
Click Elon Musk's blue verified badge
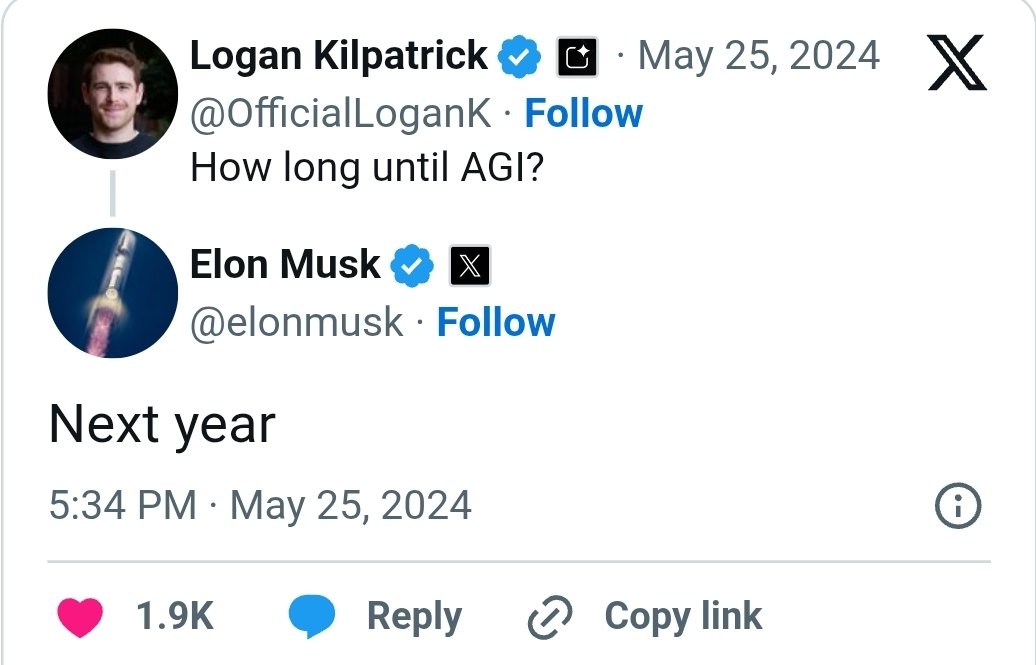pyautogui.click(x=412, y=266)
